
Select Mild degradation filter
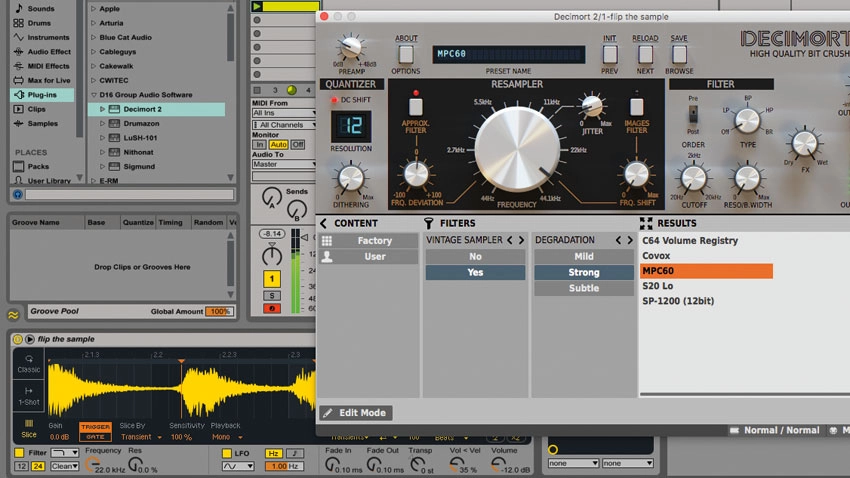click(584, 256)
